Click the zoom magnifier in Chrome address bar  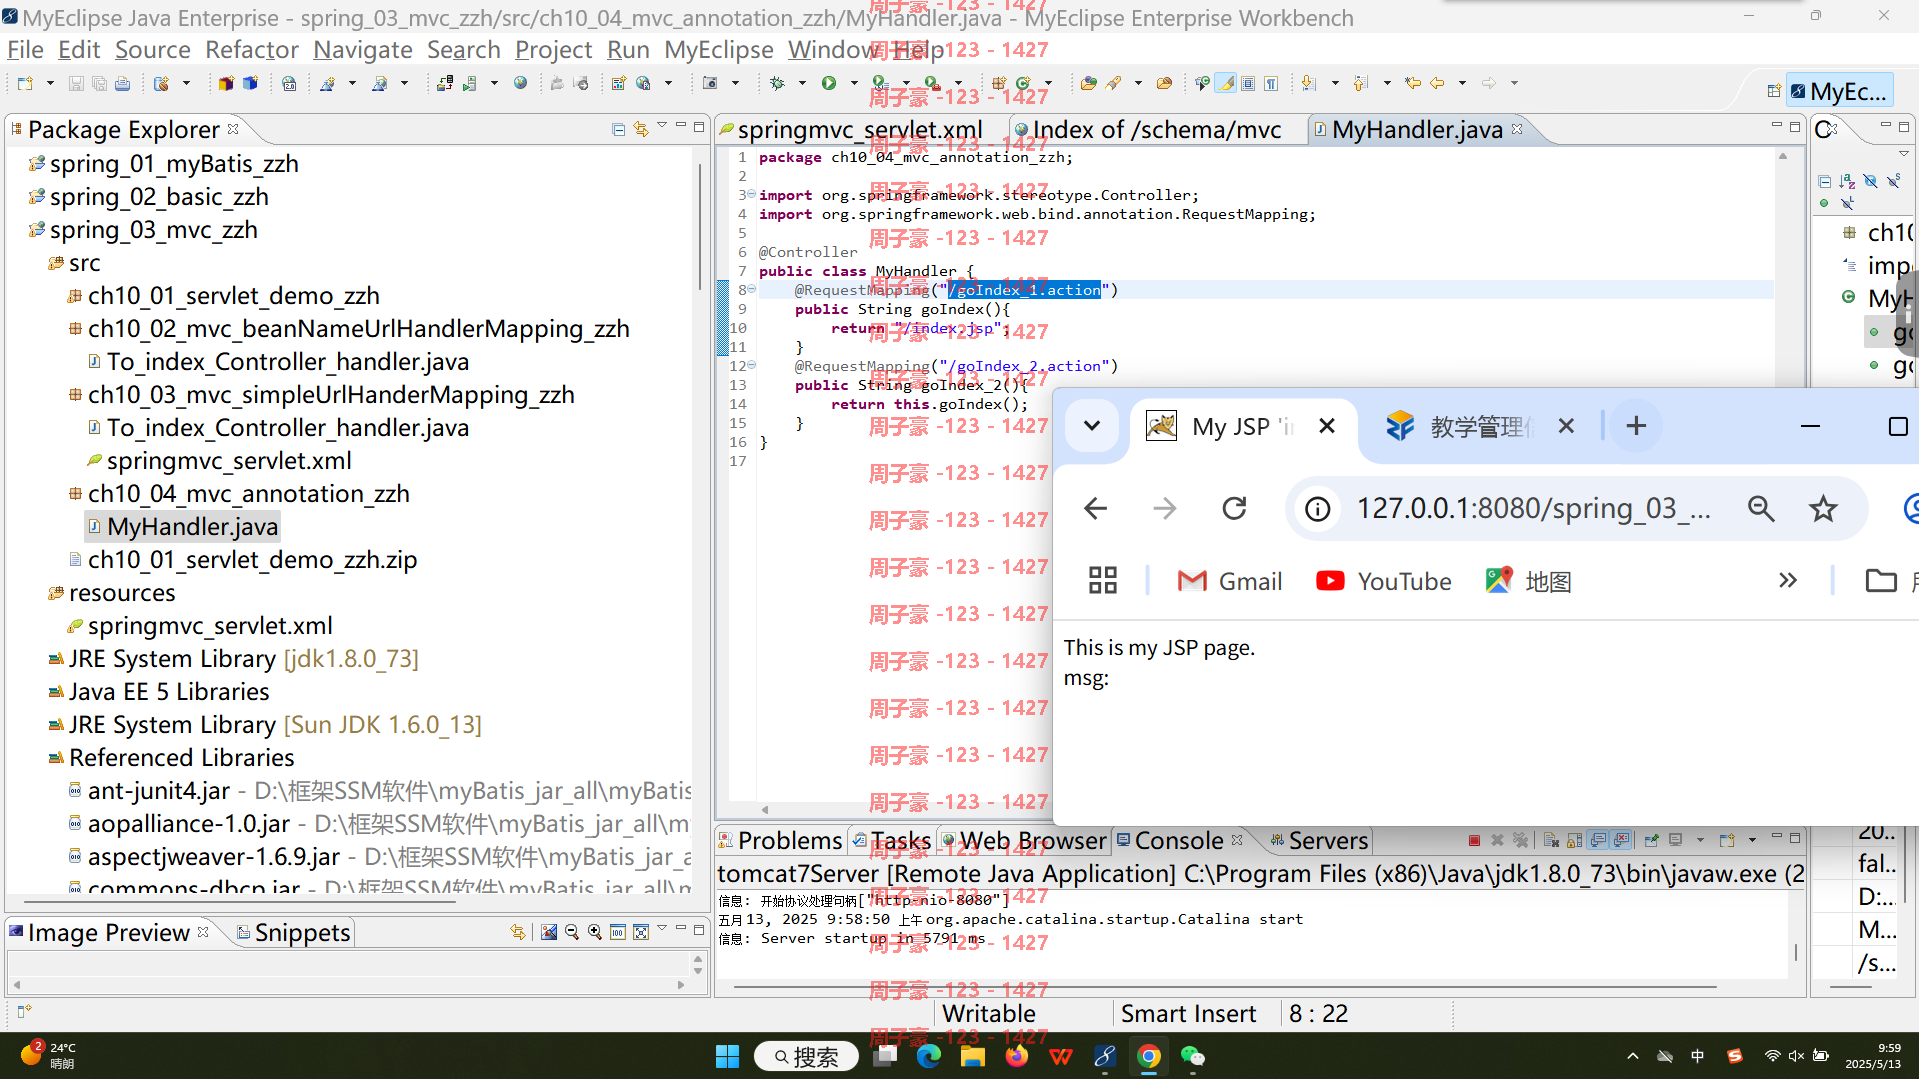coord(1761,509)
